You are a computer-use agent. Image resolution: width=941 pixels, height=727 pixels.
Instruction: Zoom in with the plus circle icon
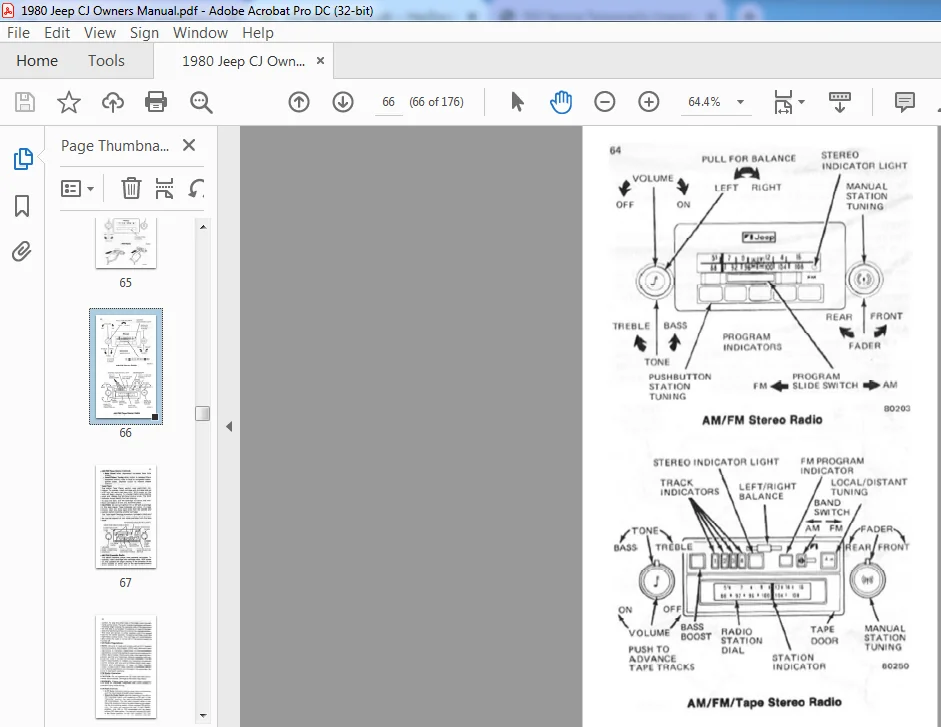click(x=648, y=102)
